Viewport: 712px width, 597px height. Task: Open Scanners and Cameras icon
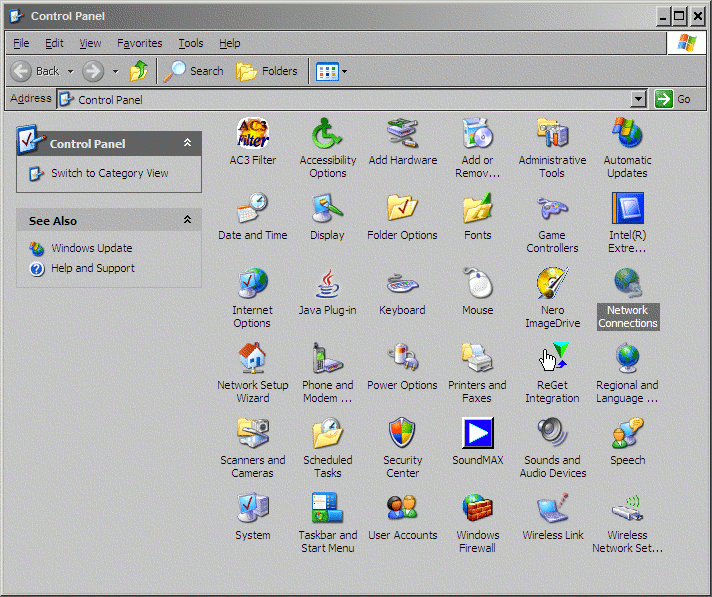pos(253,433)
